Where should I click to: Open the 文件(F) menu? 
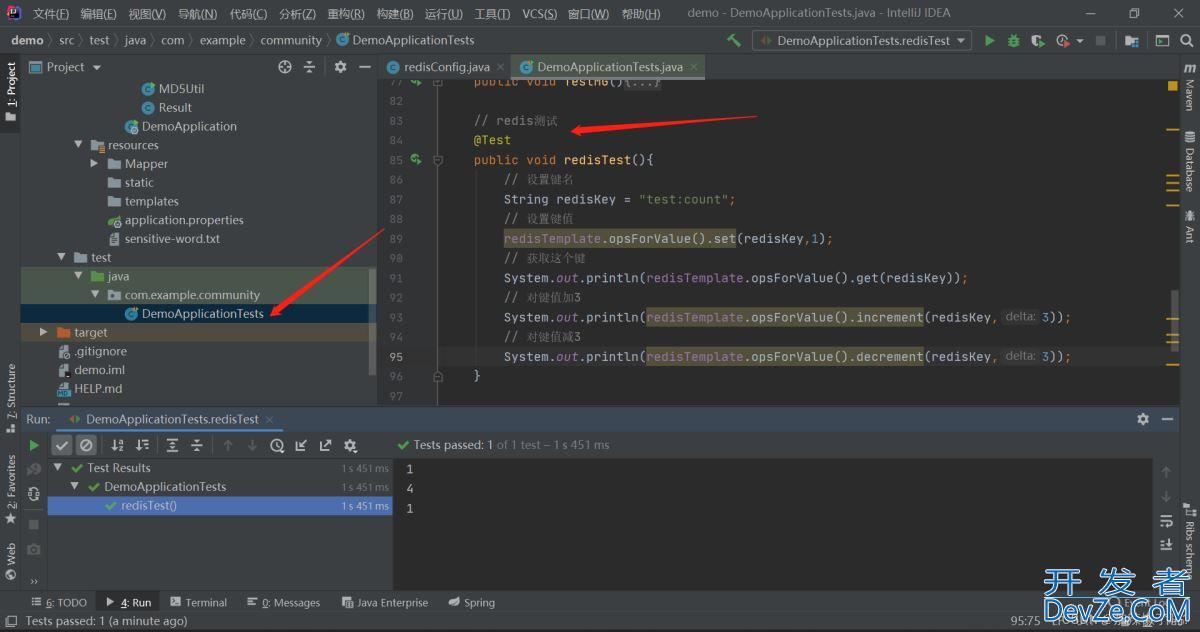click(x=51, y=14)
